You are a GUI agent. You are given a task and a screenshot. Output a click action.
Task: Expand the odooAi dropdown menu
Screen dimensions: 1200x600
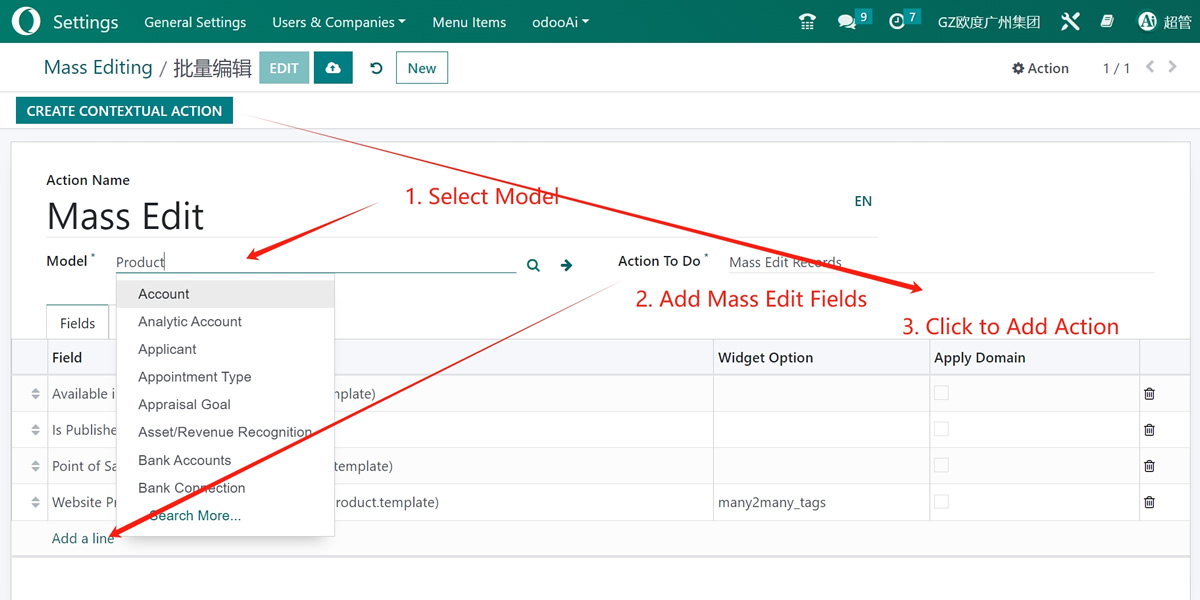(x=559, y=22)
